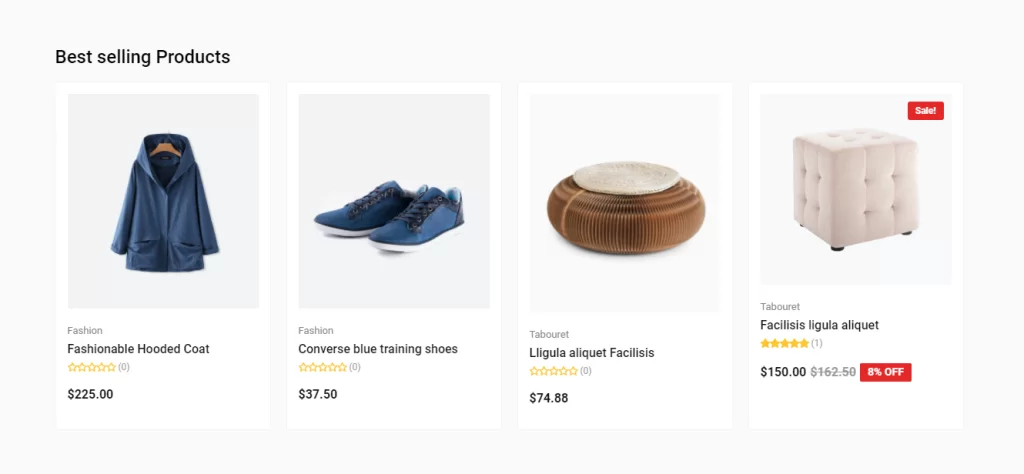Select Tabouret category above Facilisis ligula aliquet
The image size is (1024, 474).
tap(780, 306)
